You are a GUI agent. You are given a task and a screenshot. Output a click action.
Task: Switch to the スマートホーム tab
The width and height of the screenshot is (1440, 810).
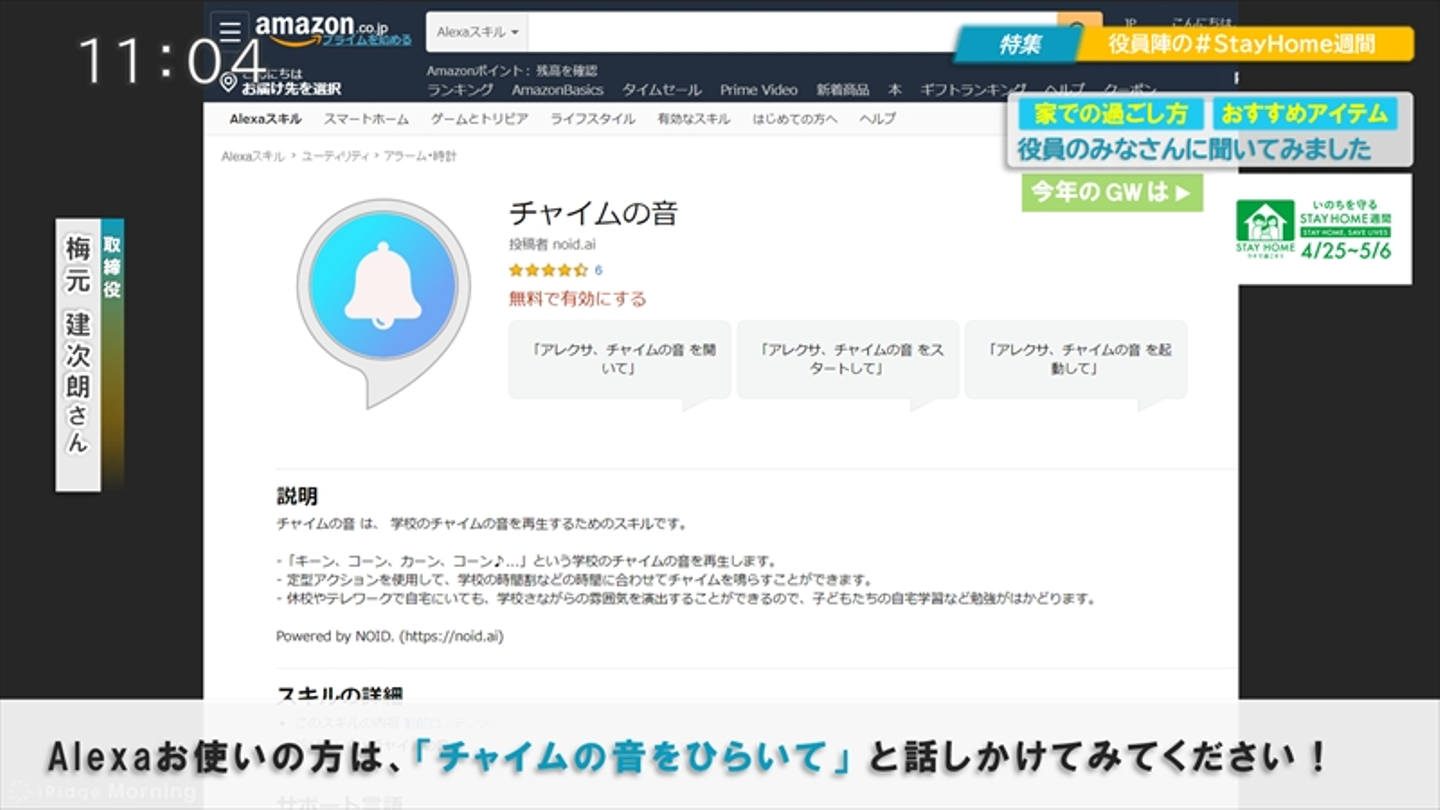point(366,119)
